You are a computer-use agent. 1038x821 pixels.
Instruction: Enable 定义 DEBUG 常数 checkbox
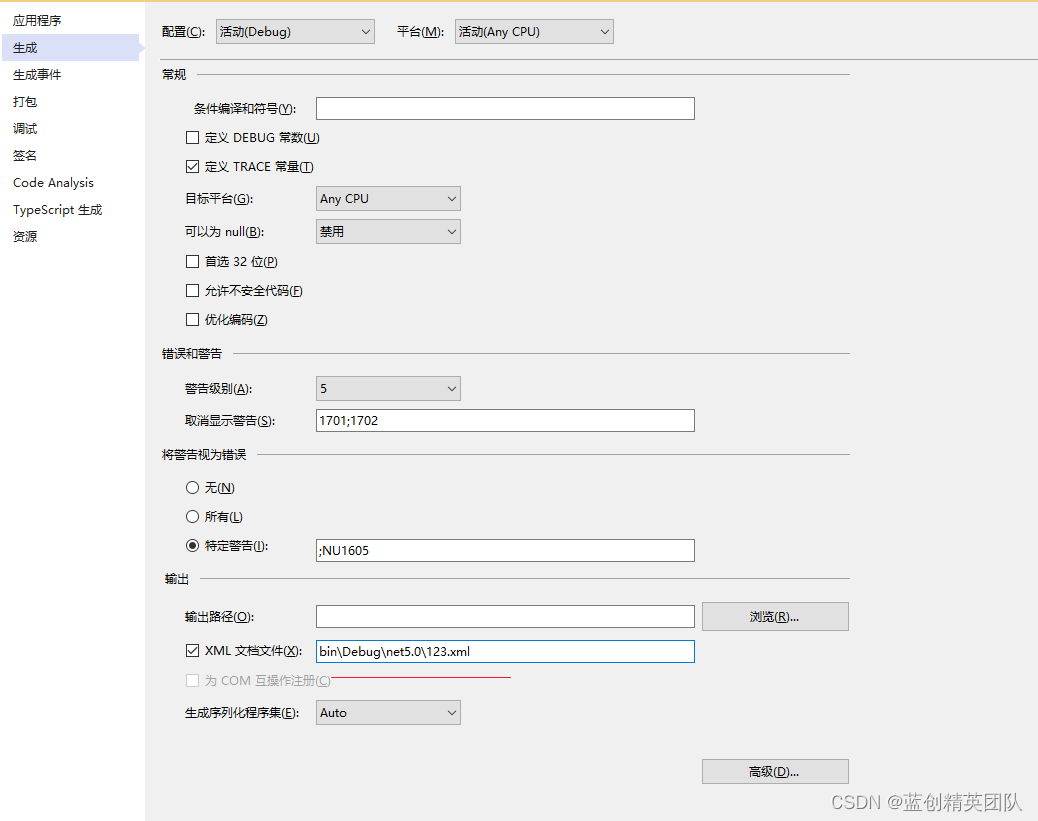(x=193, y=138)
